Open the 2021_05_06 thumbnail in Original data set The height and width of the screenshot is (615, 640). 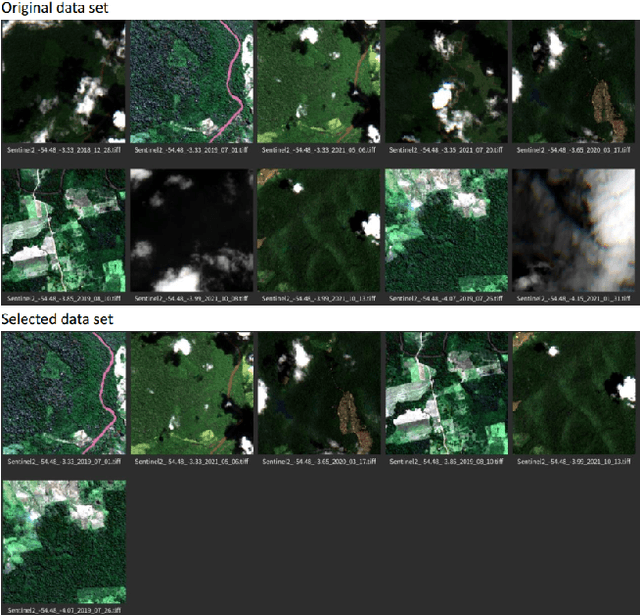tap(319, 82)
